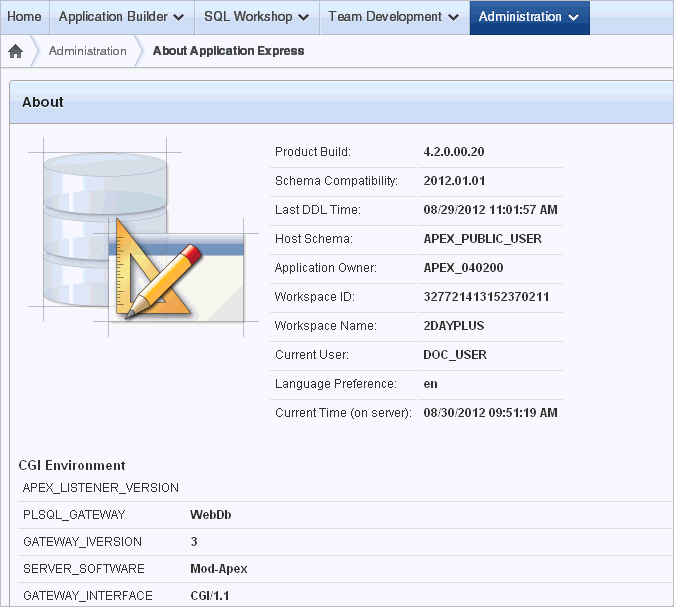Click About Application Express breadcrumb
Viewport: 674px width, 607px height.
click(229, 51)
